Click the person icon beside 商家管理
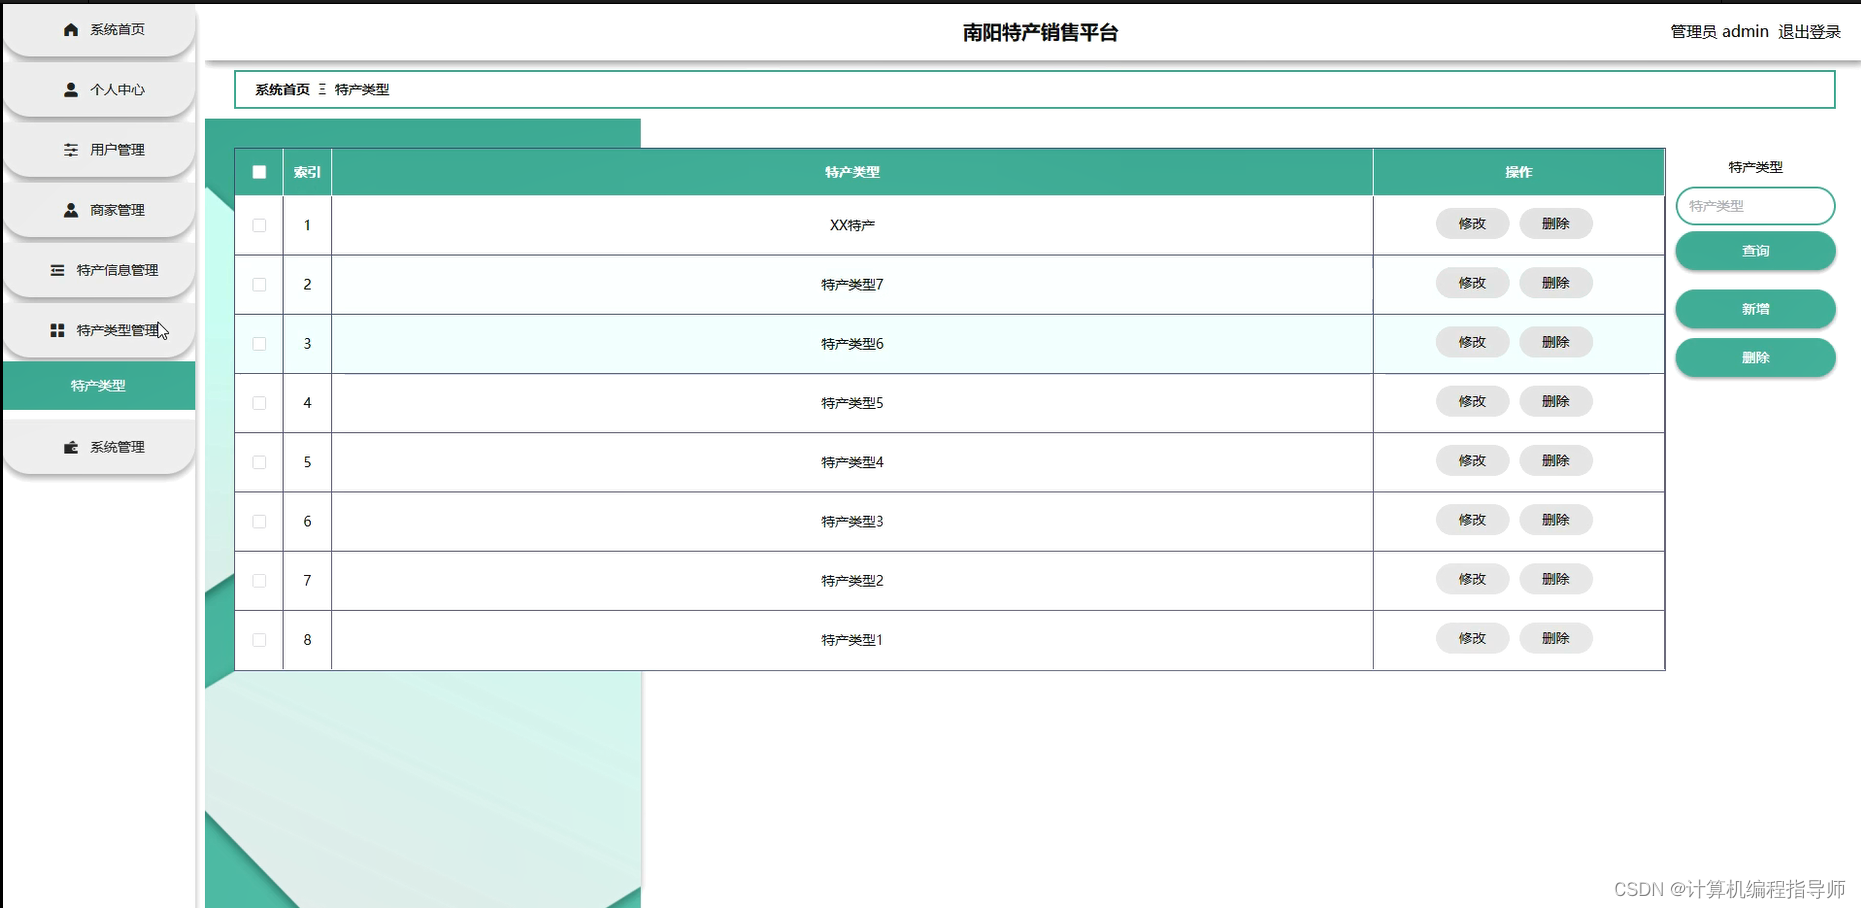The height and width of the screenshot is (908, 1861). click(x=71, y=210)
